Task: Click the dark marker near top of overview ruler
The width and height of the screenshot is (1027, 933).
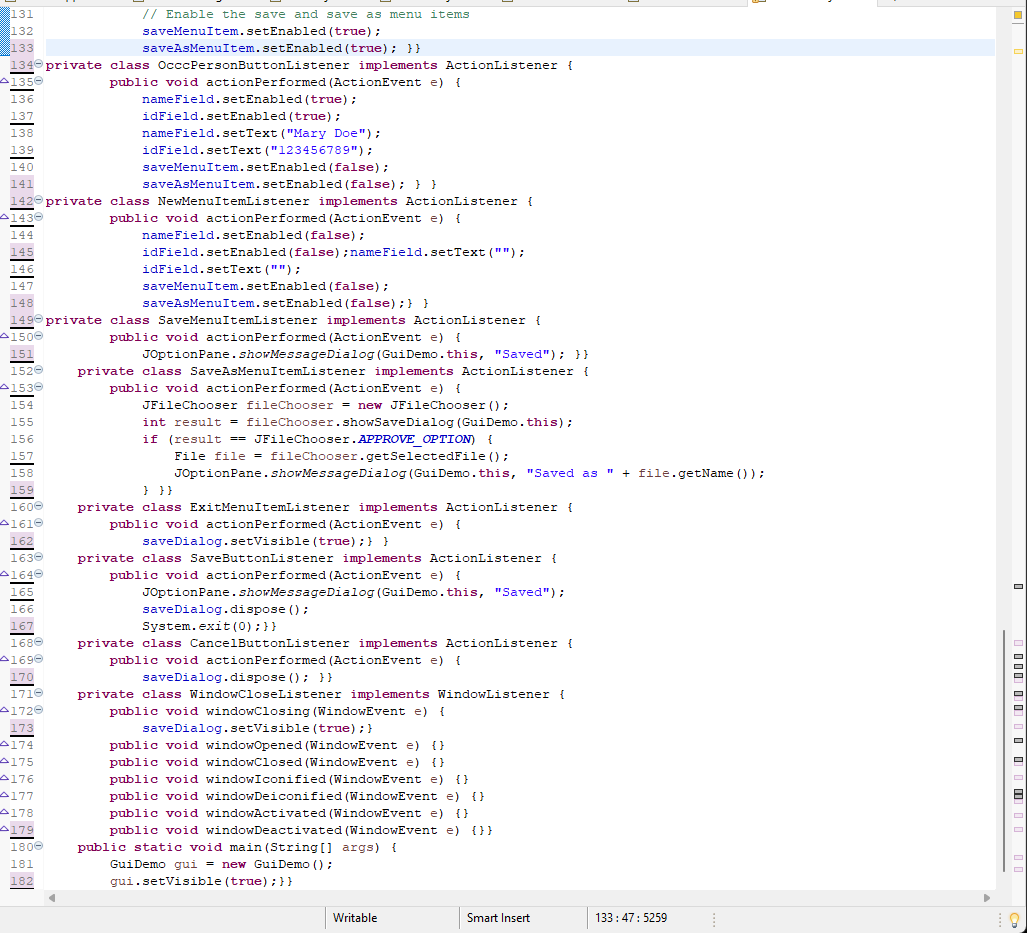Action: tap(1016, 22)
